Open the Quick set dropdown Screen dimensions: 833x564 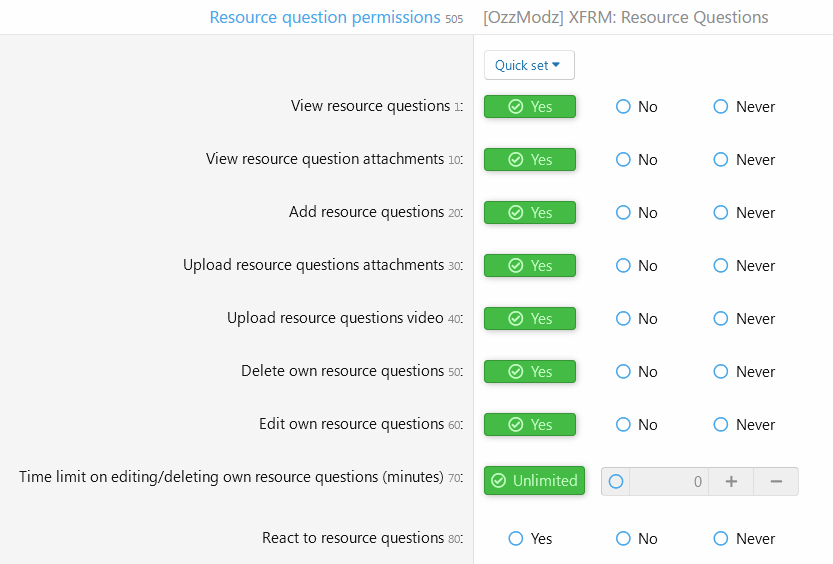click(x=529, y=65)
